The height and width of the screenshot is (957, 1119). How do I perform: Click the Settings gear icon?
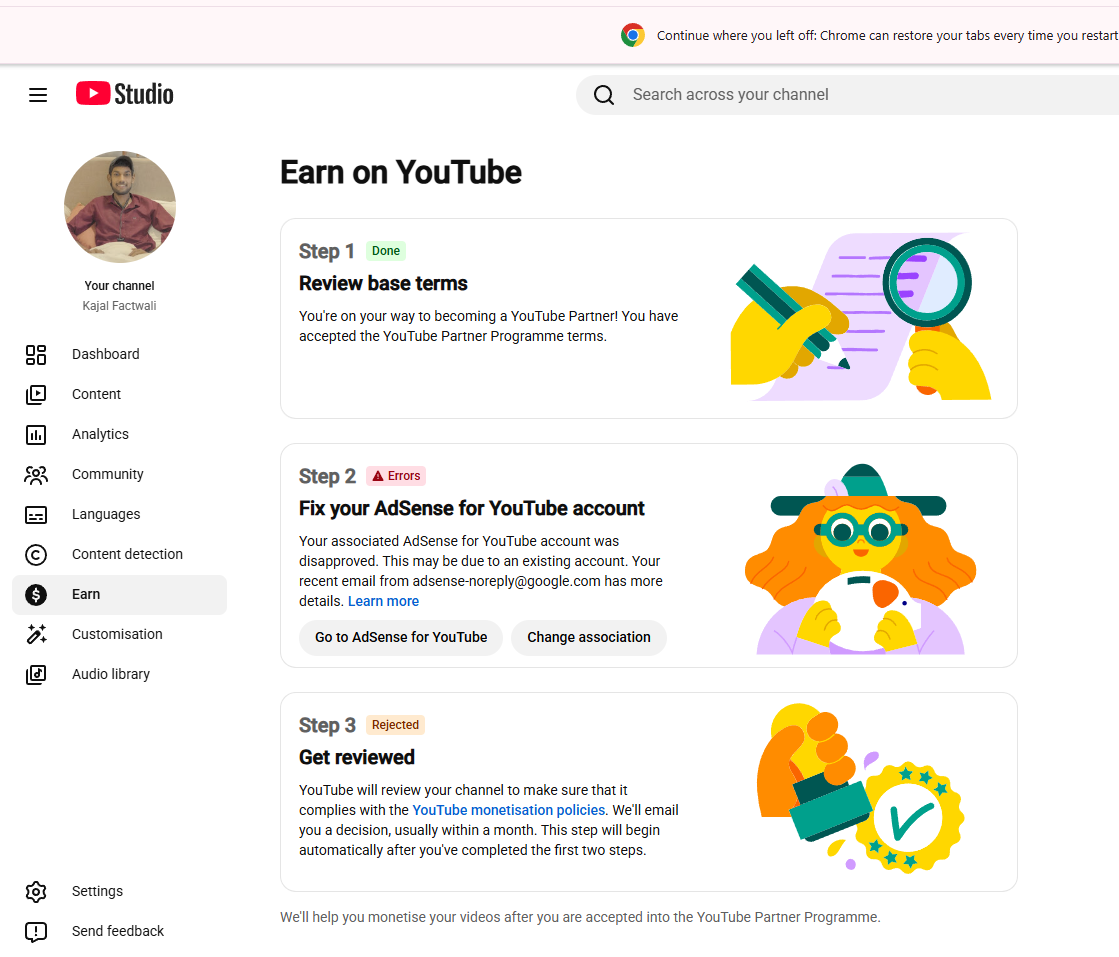[36, 891]
